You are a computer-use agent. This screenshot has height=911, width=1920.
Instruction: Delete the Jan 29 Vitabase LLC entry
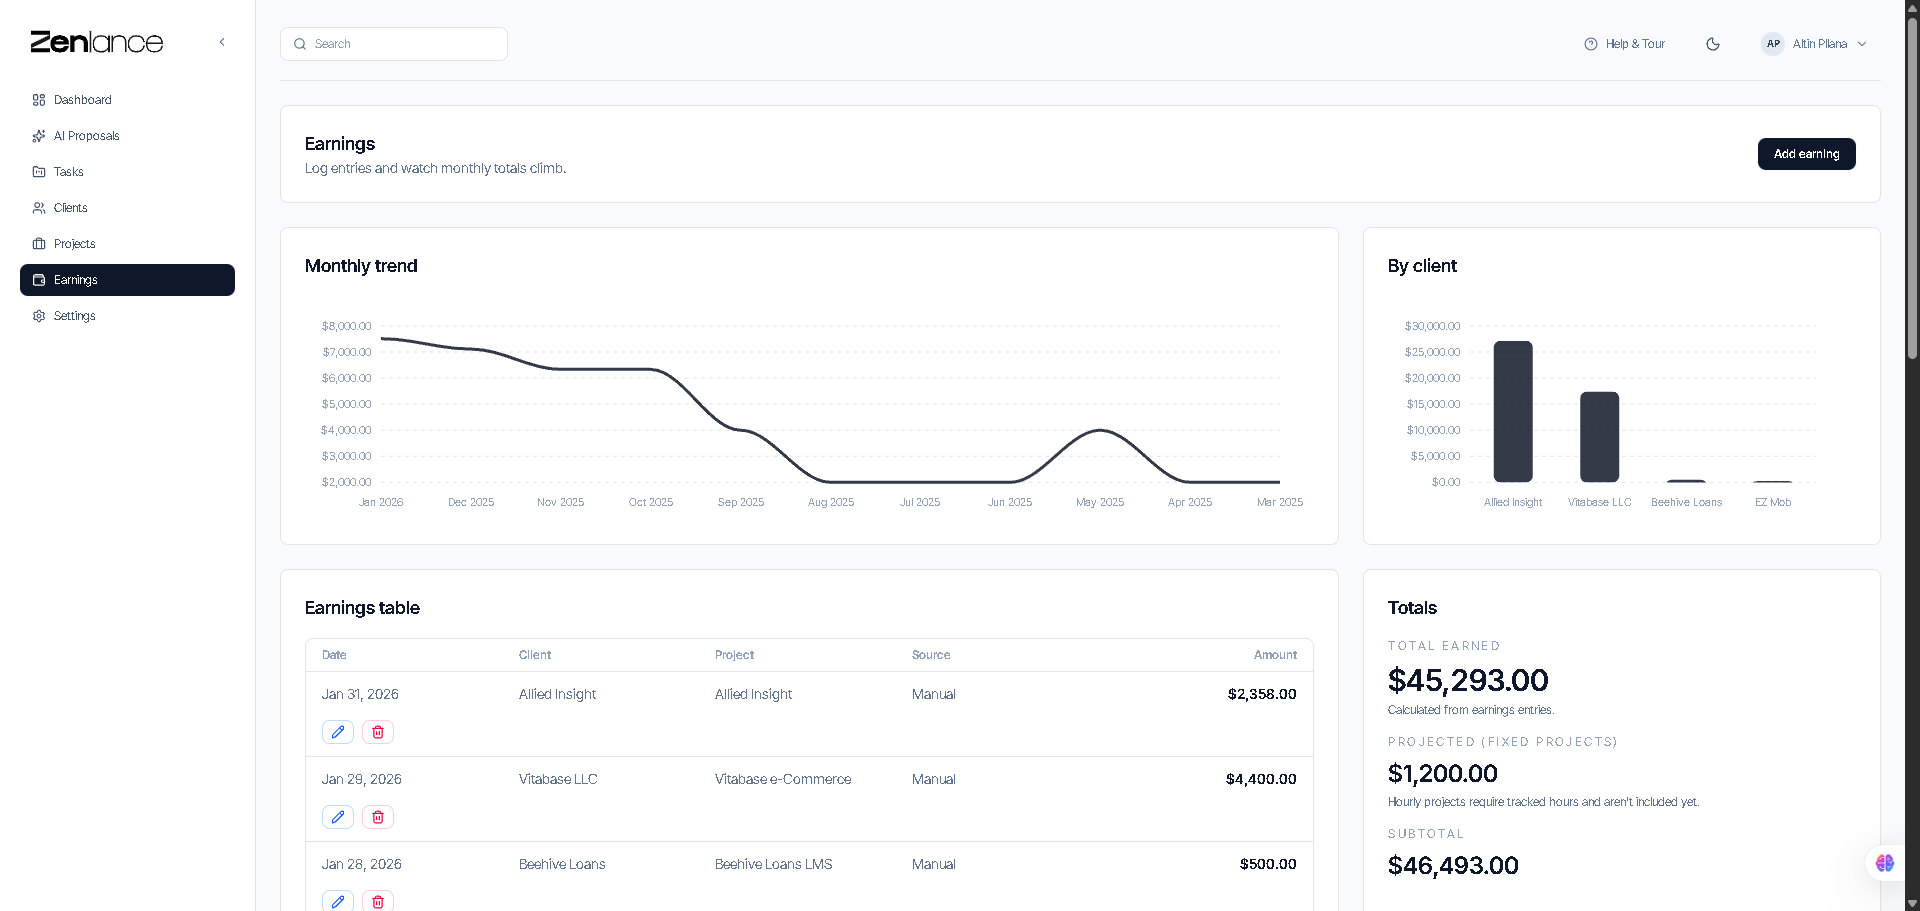377,817
